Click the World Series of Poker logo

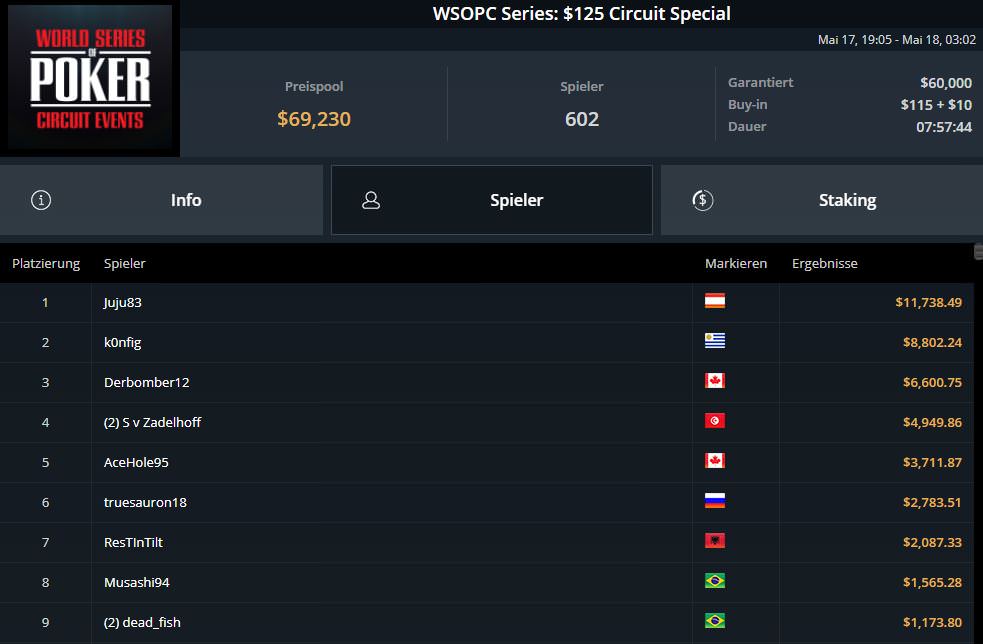pyautogui.click(x=90, y=80)
